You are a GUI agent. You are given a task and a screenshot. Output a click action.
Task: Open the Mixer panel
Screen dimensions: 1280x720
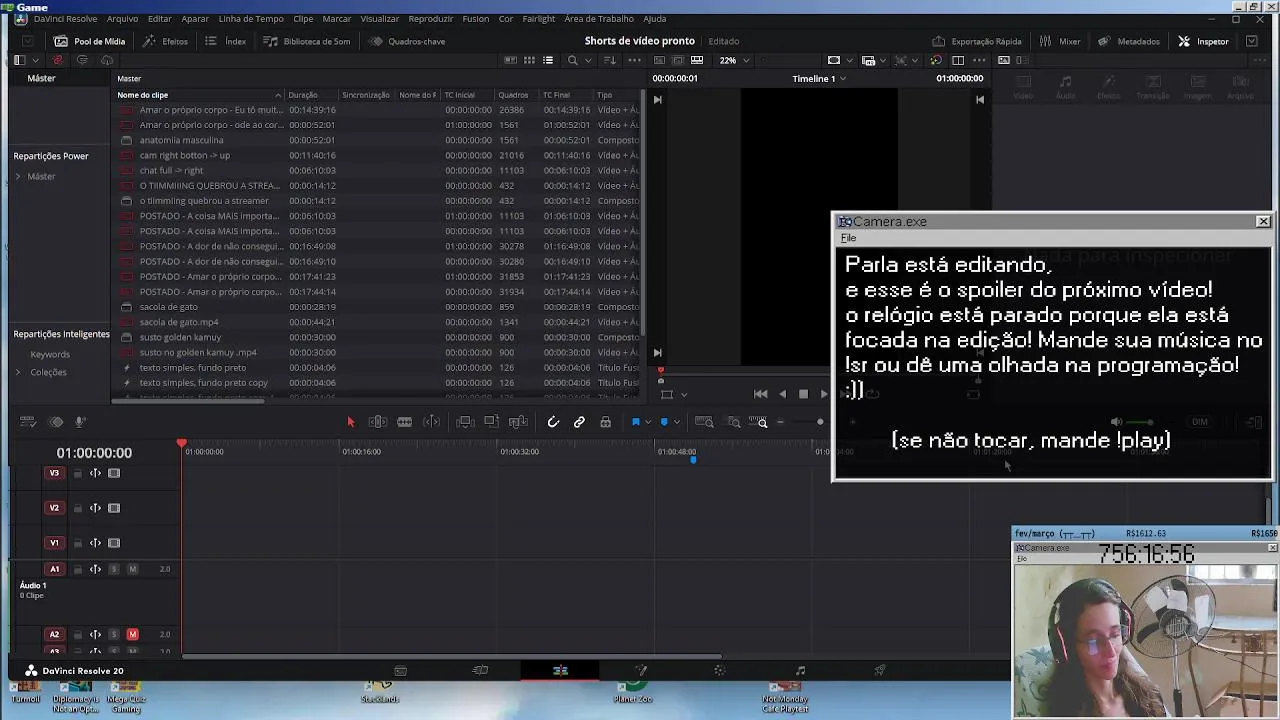pos(1060,41)
